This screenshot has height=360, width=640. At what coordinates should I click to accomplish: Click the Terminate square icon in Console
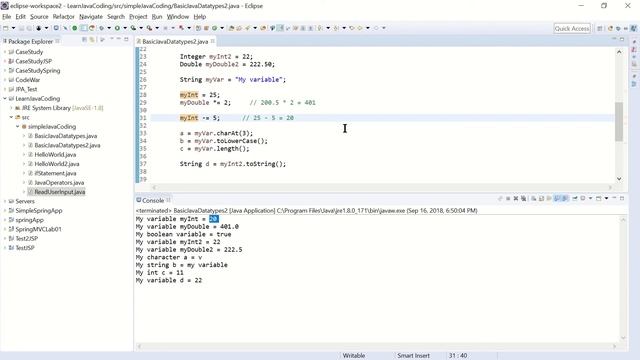tap(508, 198)
